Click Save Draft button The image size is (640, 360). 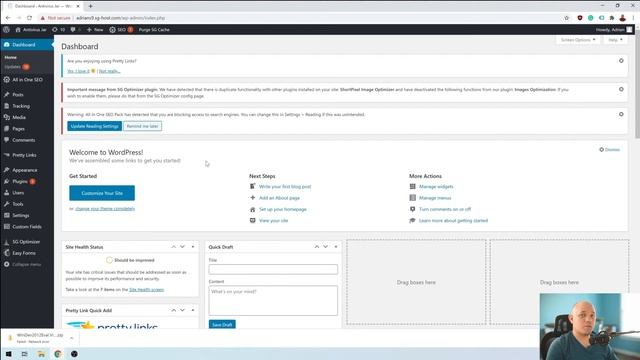(222, 324)
